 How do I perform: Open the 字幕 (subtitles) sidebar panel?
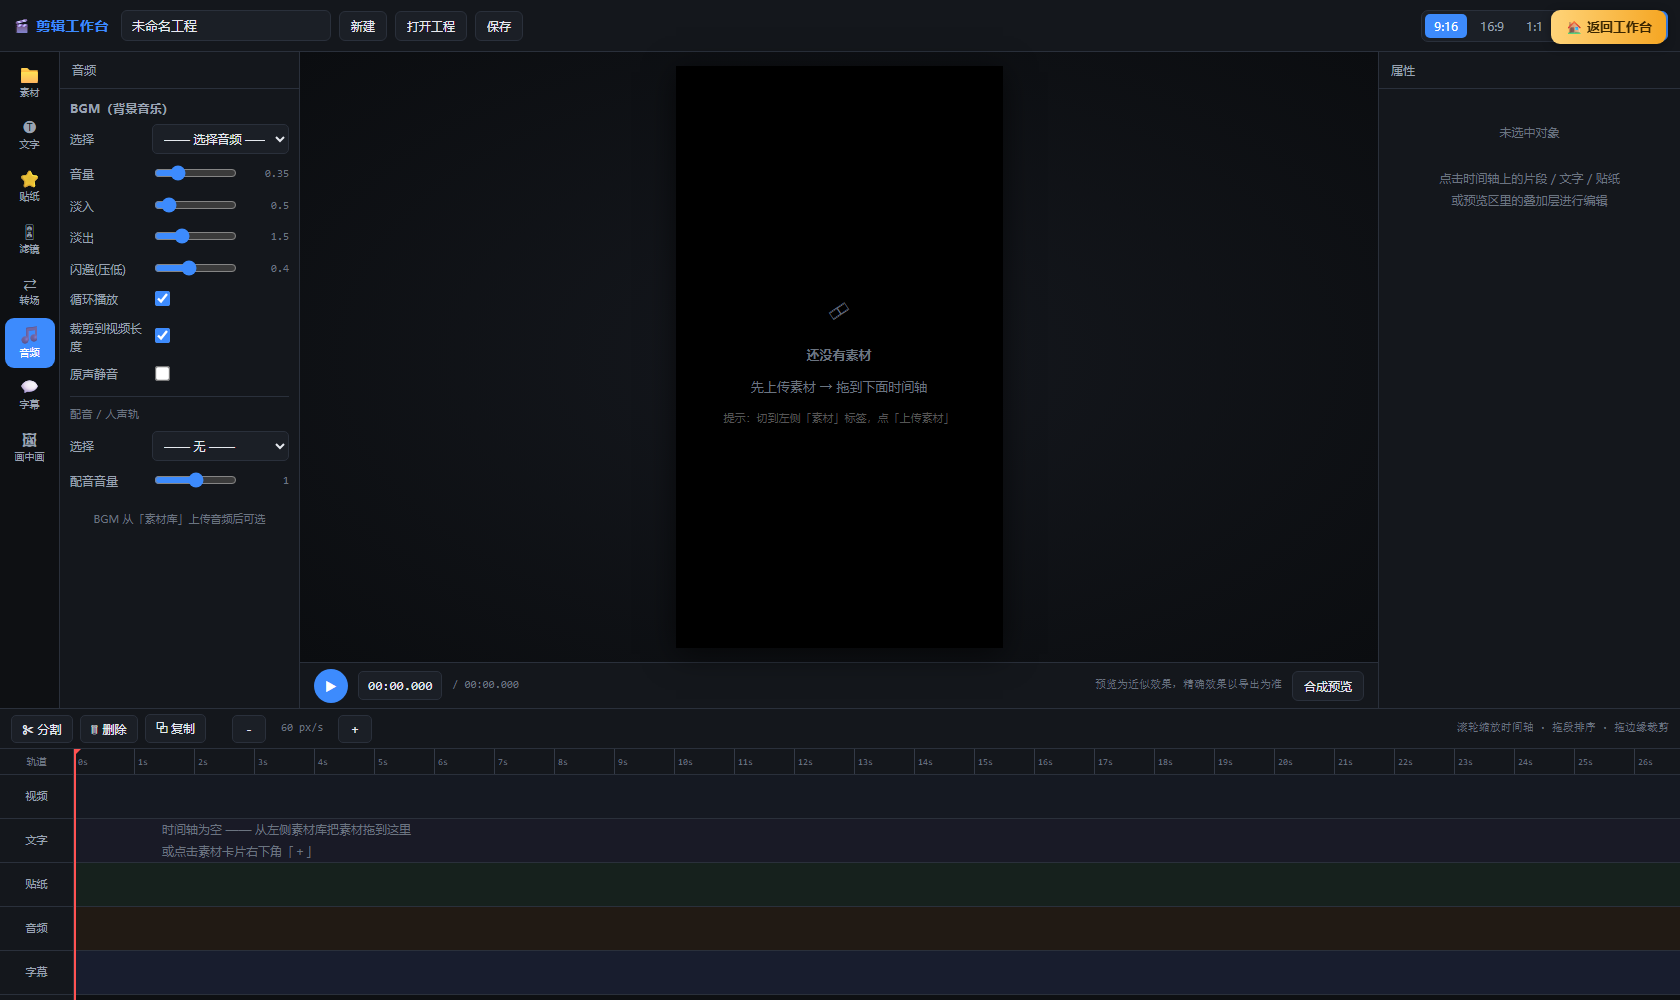[30, 395]
